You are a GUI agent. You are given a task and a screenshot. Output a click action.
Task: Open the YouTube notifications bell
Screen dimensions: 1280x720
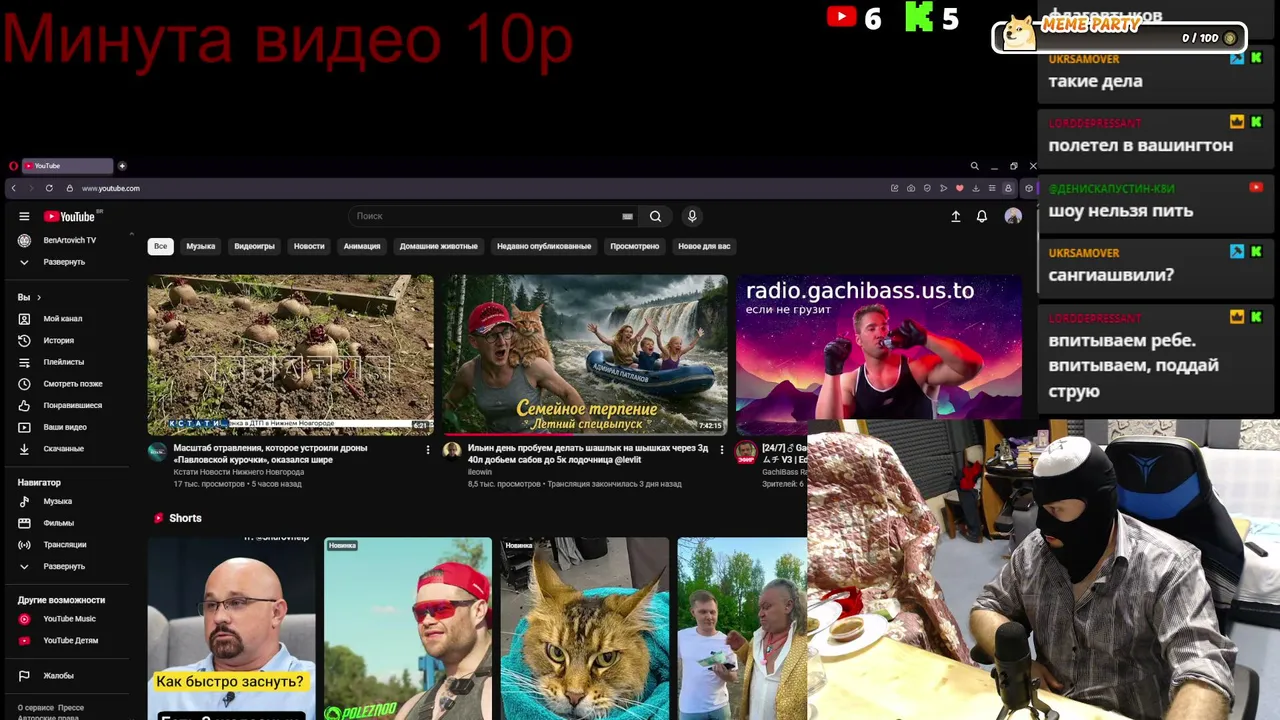(982, 216)
